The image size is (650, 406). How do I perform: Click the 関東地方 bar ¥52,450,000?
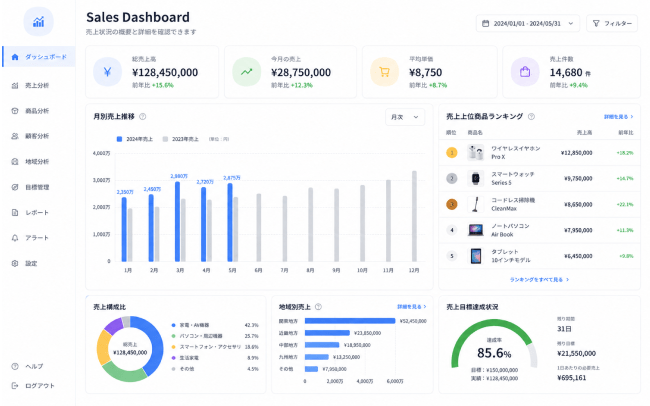click(350, 321)
